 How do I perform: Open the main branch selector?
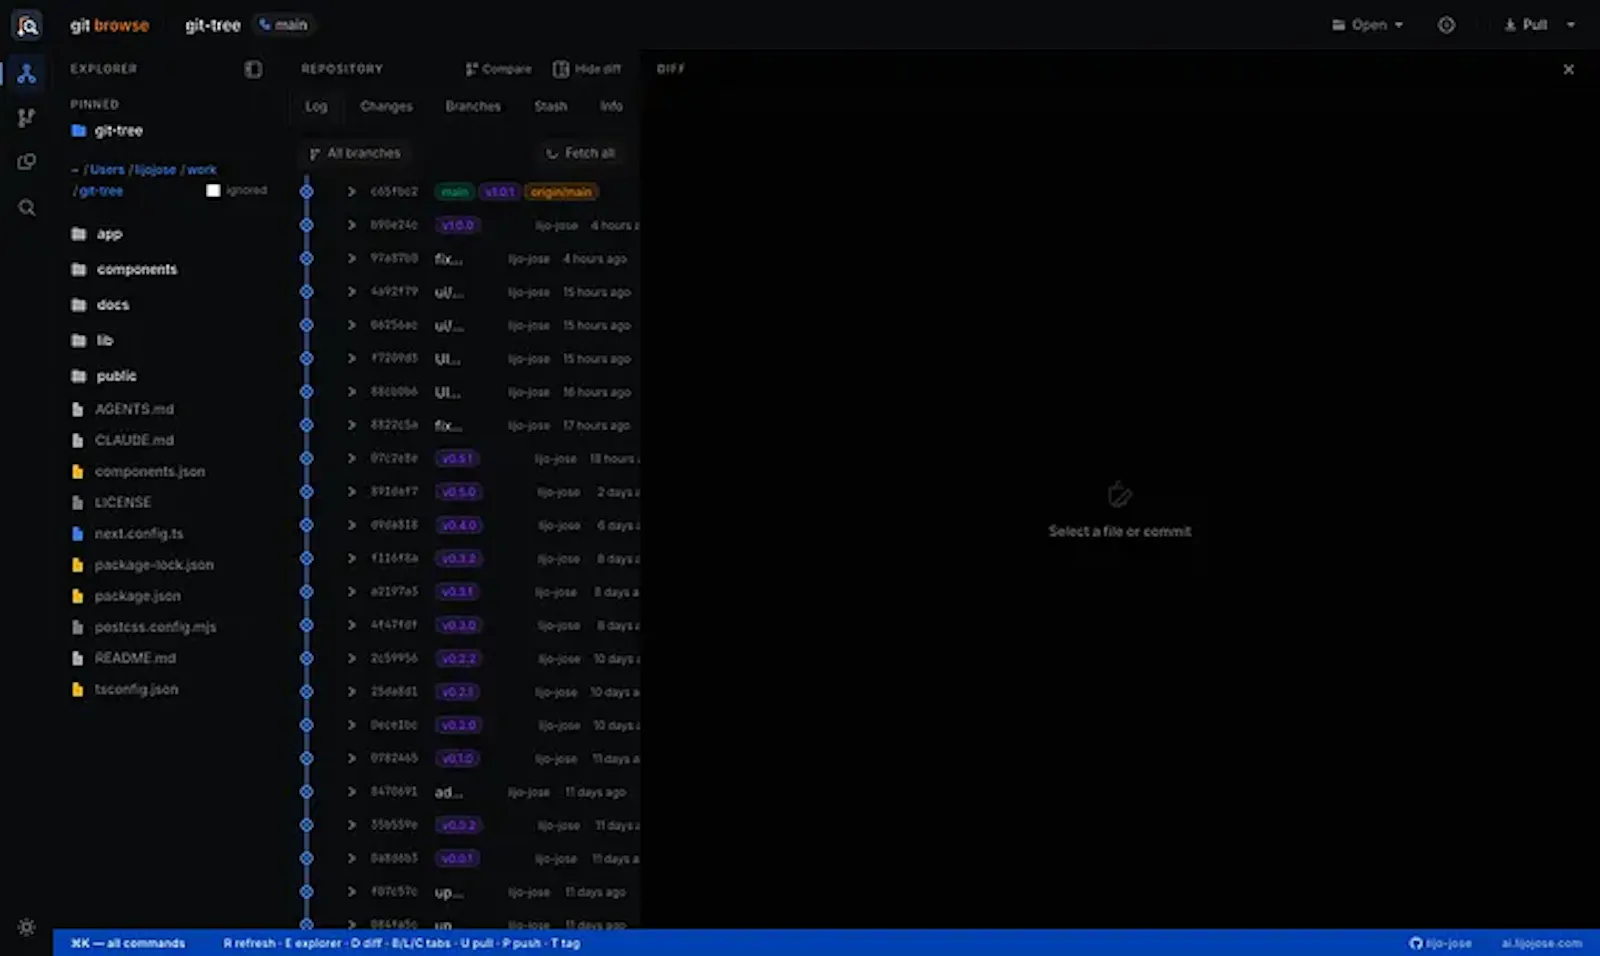pos(283,25)
